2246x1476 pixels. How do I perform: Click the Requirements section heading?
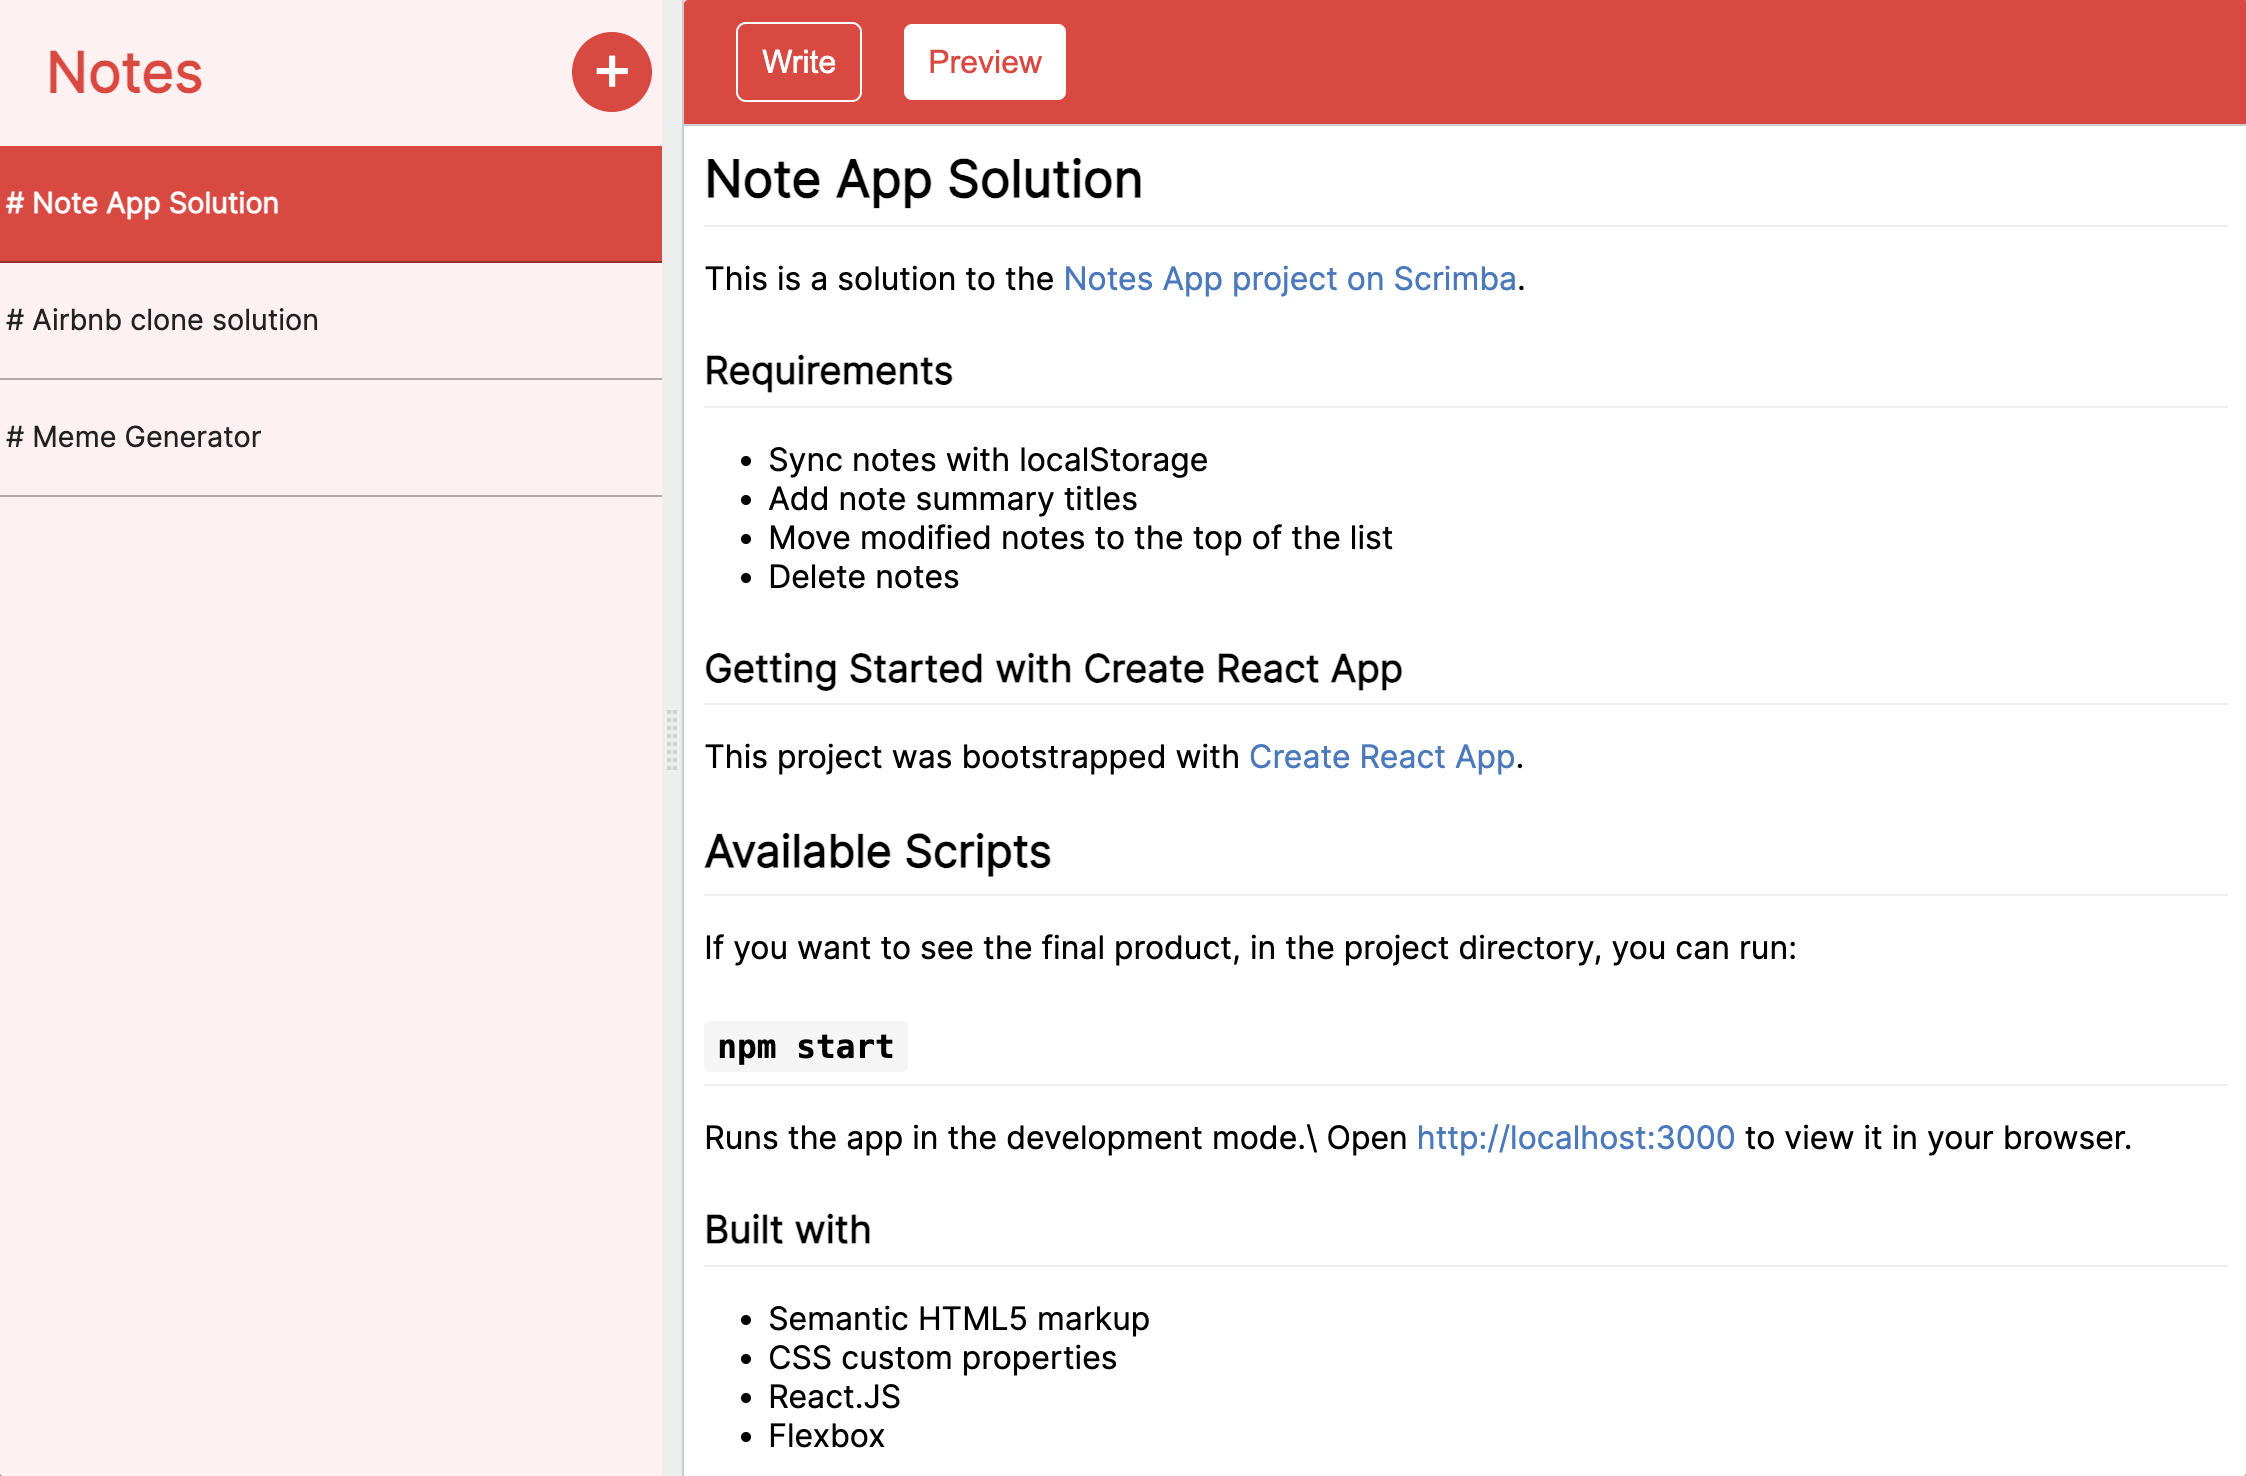click(828, 371)
